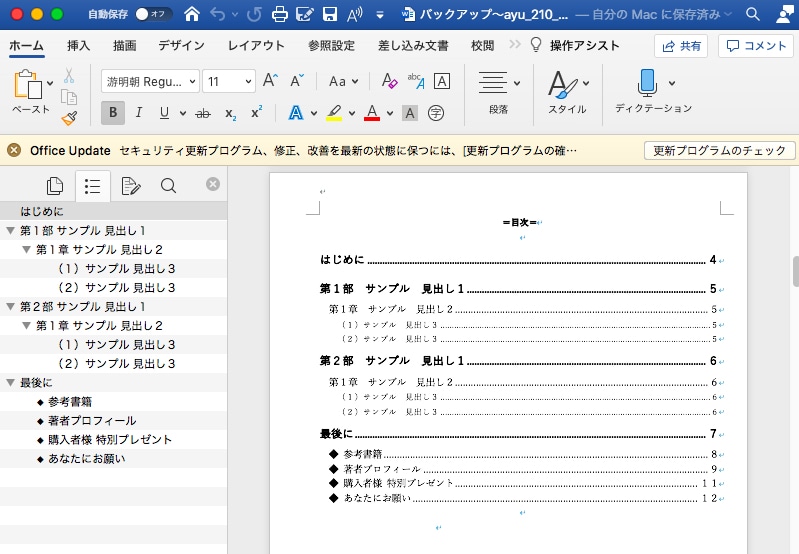Close the navigation pane
799x554 pixels.
click(x=213, y=184)
